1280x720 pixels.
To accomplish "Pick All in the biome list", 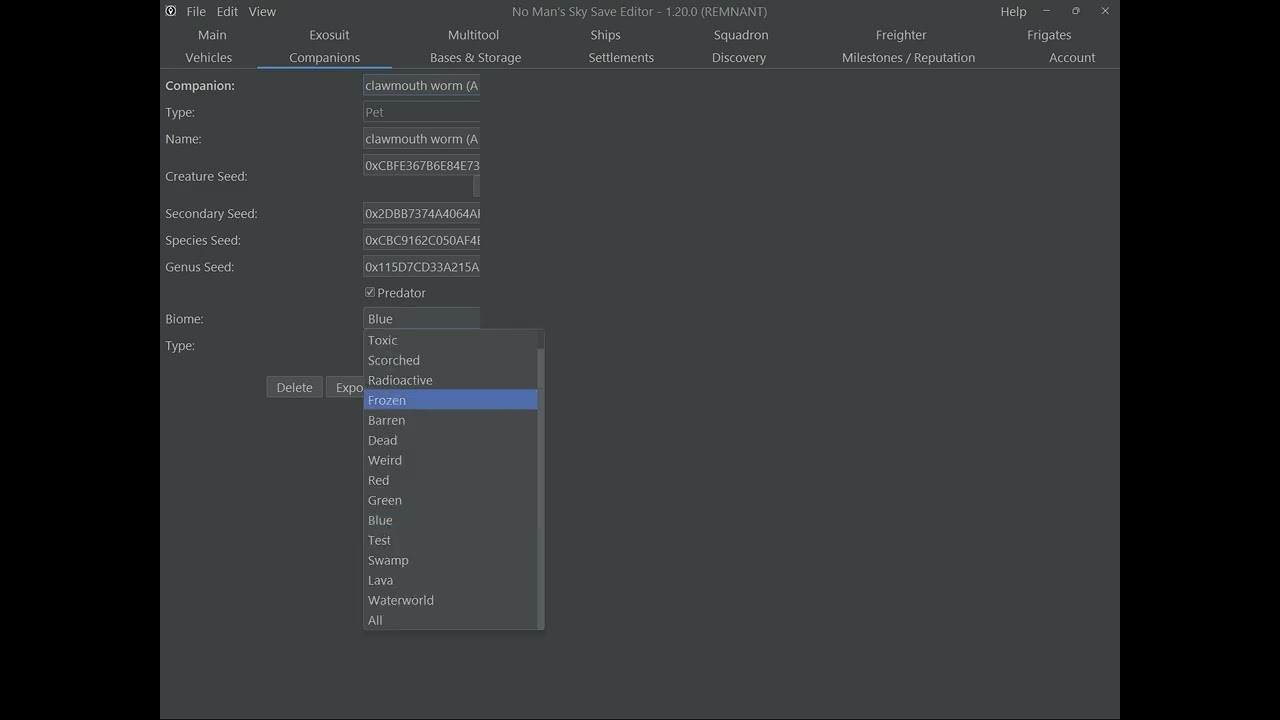I will (x=451, y=620).
